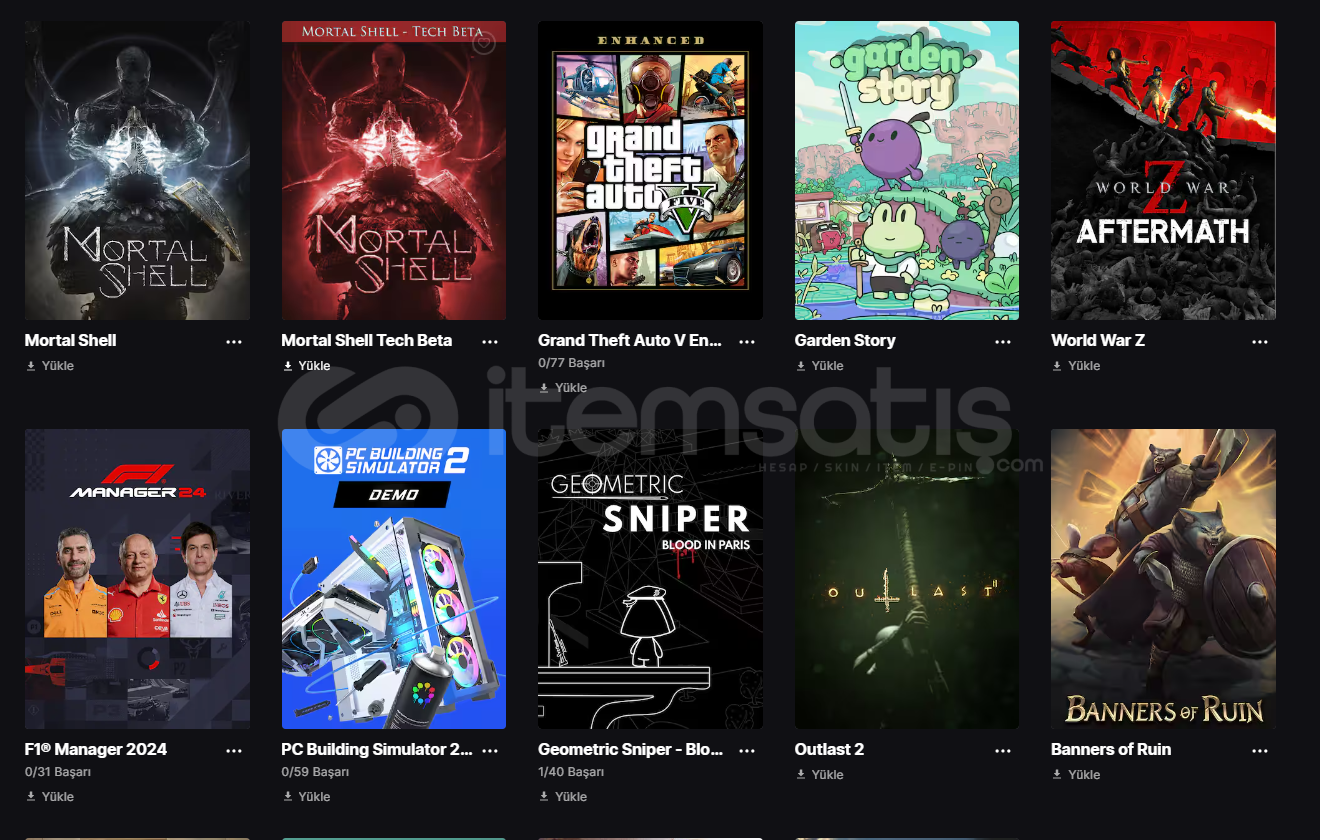Open the F1 Manager 24 cover thumbnail
The height and width of the screenshot is (840, 1320).
[x=137, y=579]
